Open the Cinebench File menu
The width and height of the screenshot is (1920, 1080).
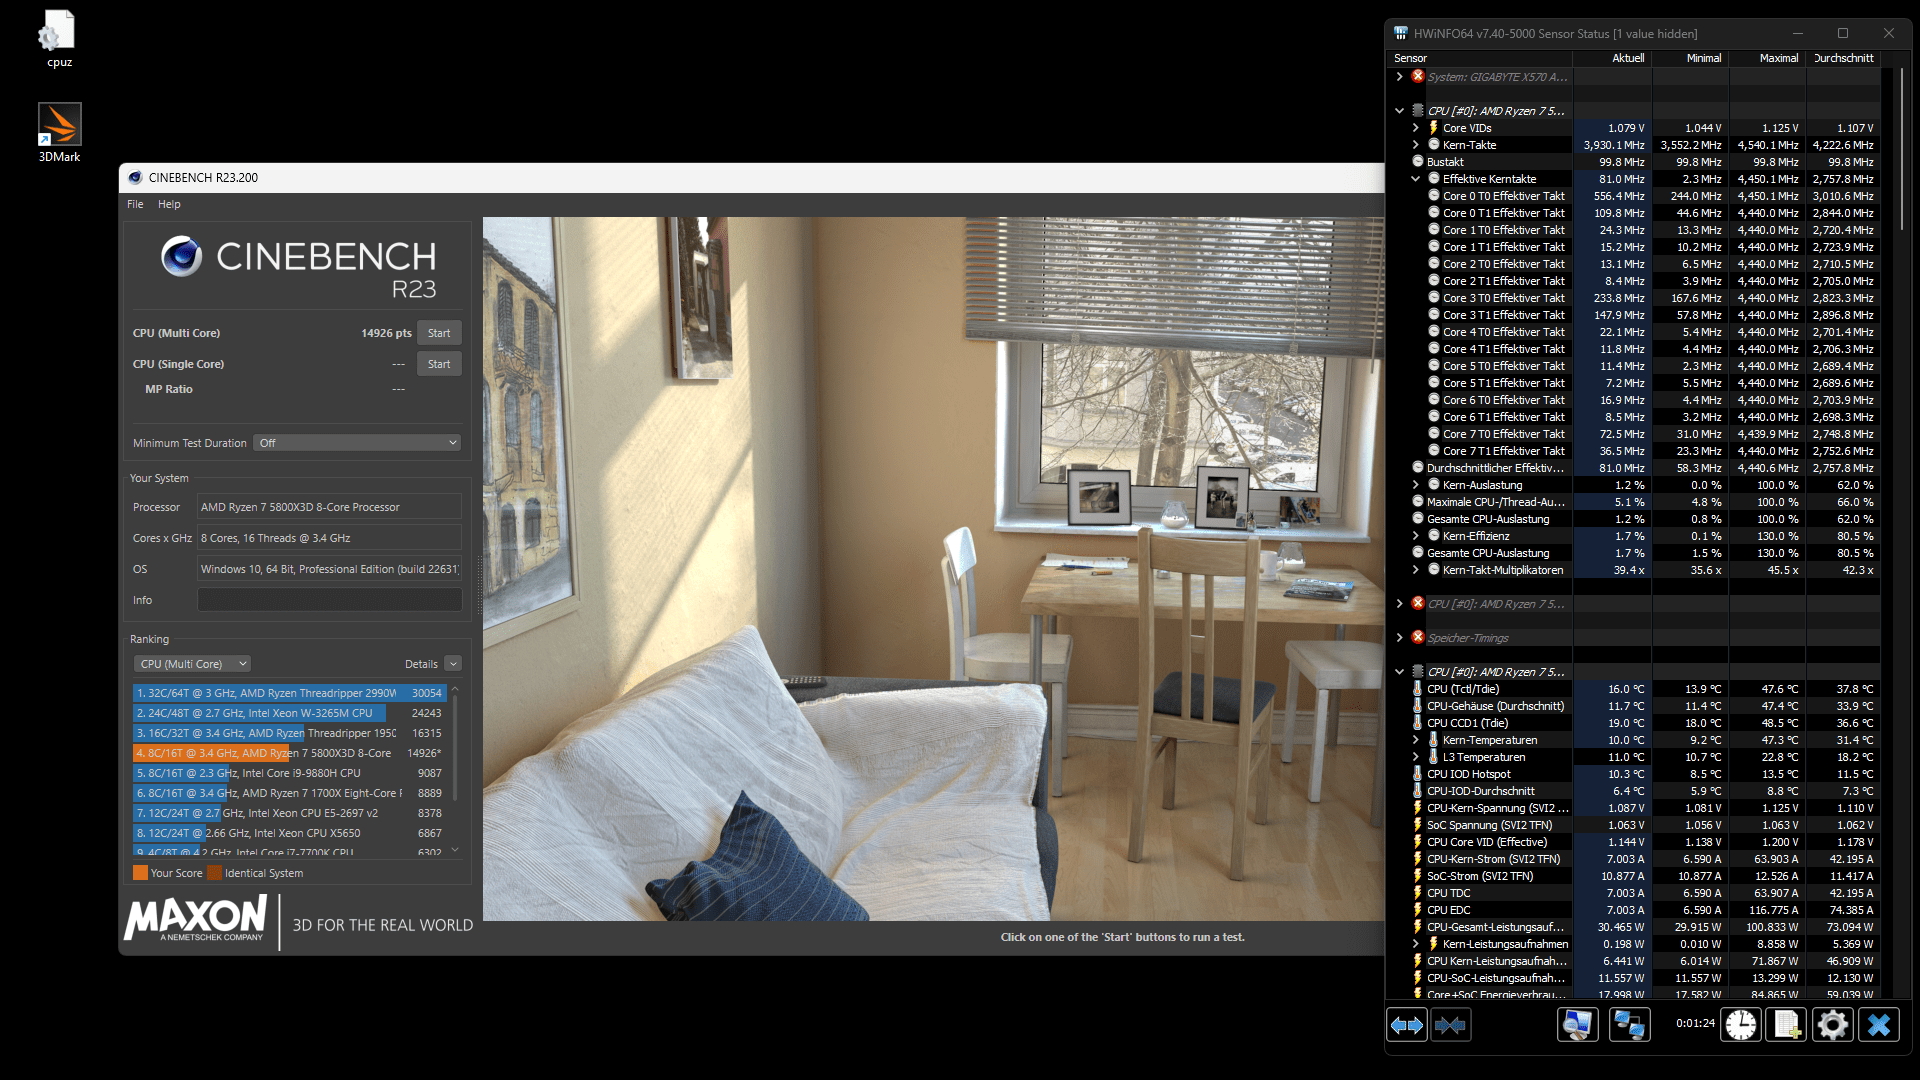(135, 204)
